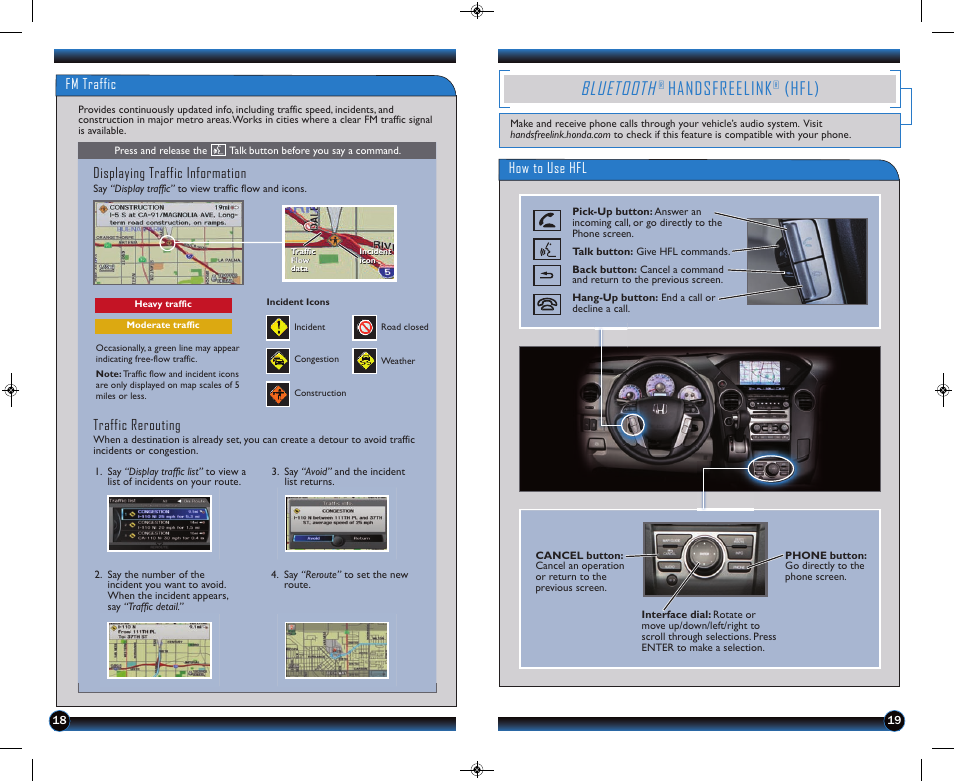
Task: Click the 'Interface dial:' label
Action: pyautogui.click(x=676, y=614)
